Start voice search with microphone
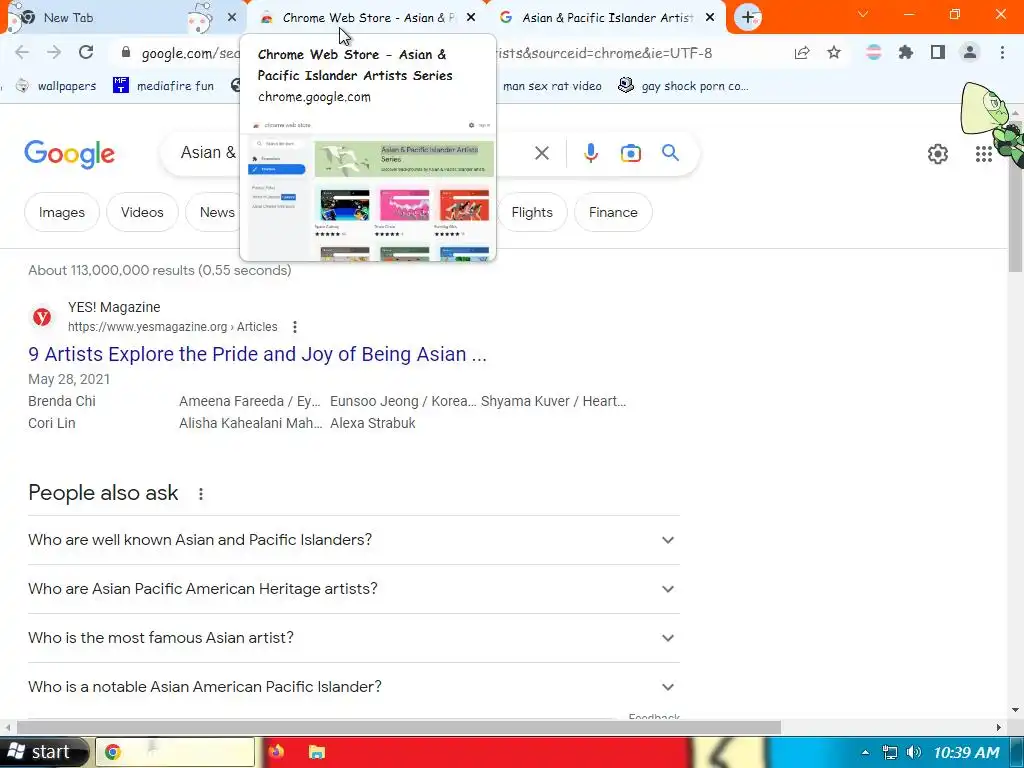This screenshot has height=768, width=1024. click(x=590, y=153)
